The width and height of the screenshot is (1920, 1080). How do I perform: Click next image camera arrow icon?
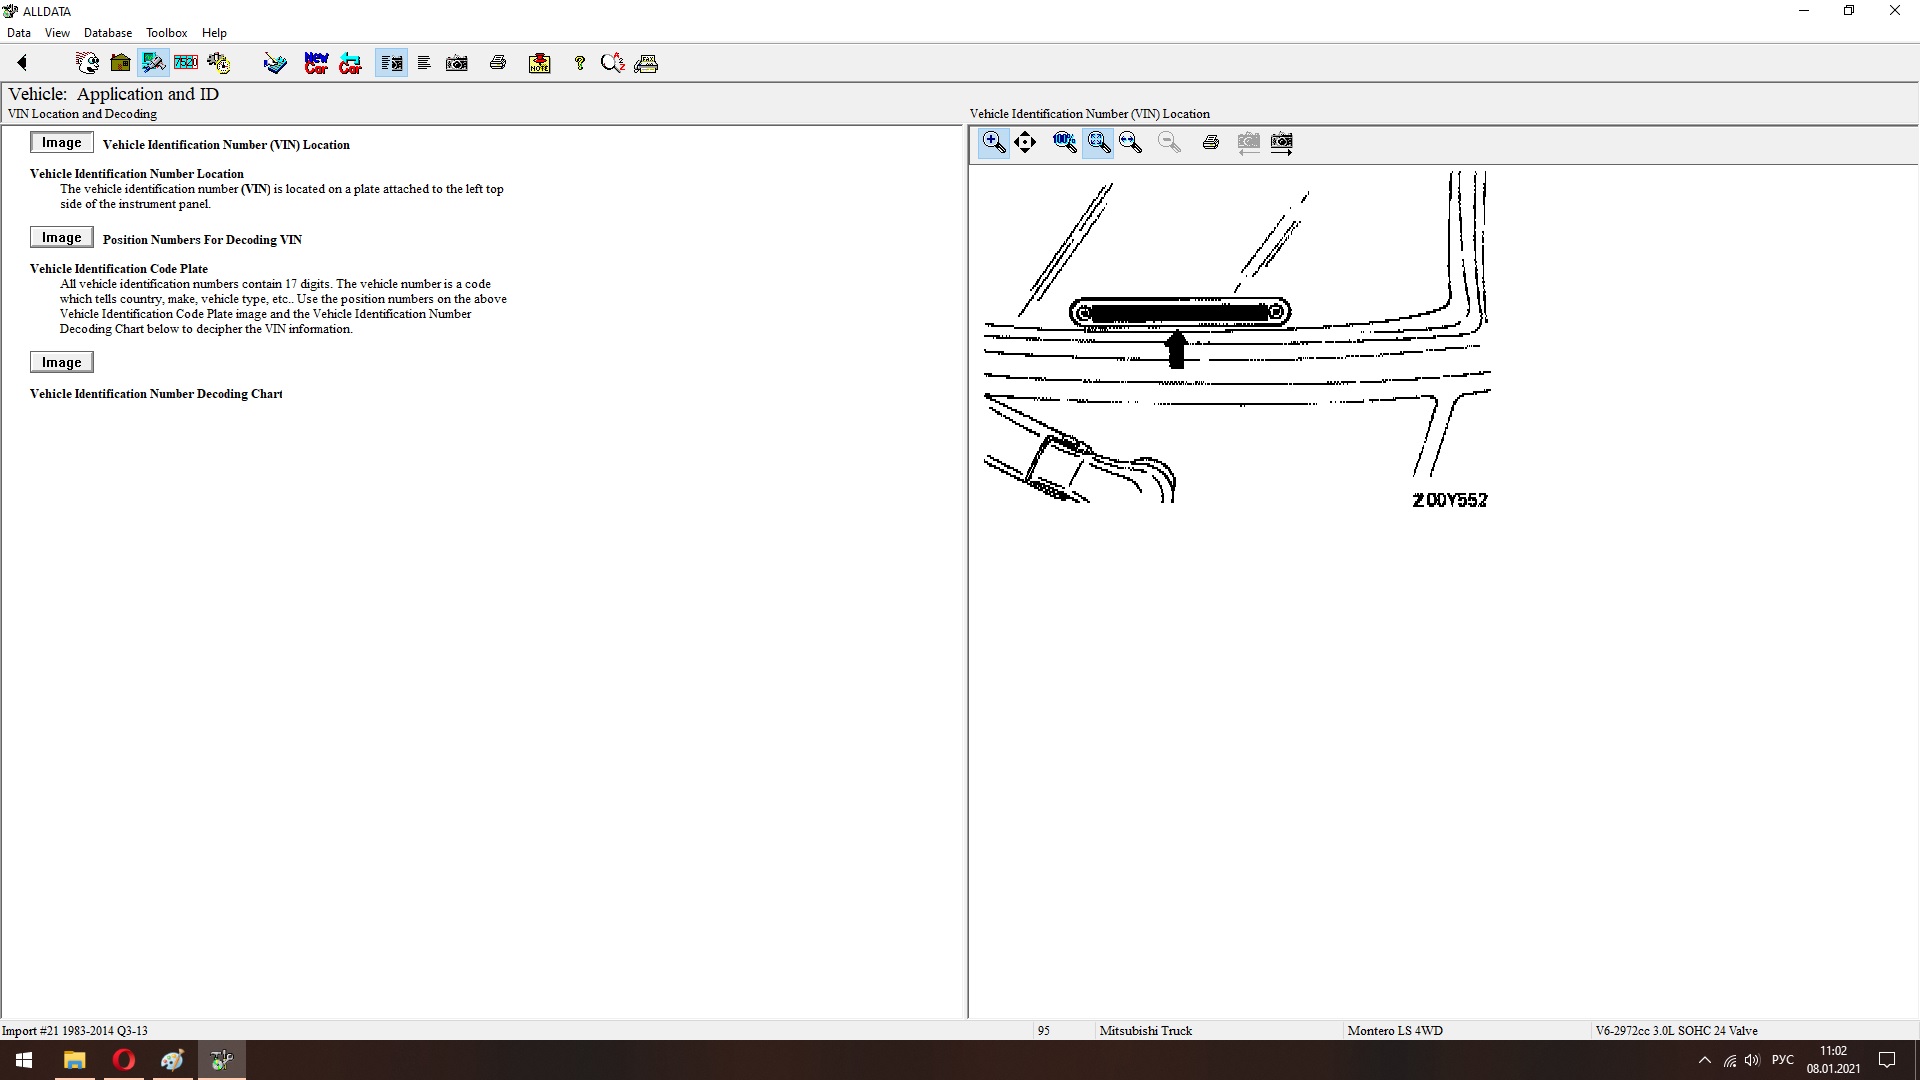coord(1281,142)
